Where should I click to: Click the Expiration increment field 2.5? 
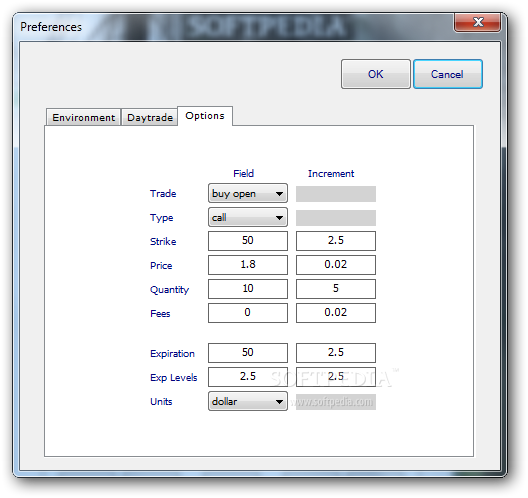click(336, 353)
